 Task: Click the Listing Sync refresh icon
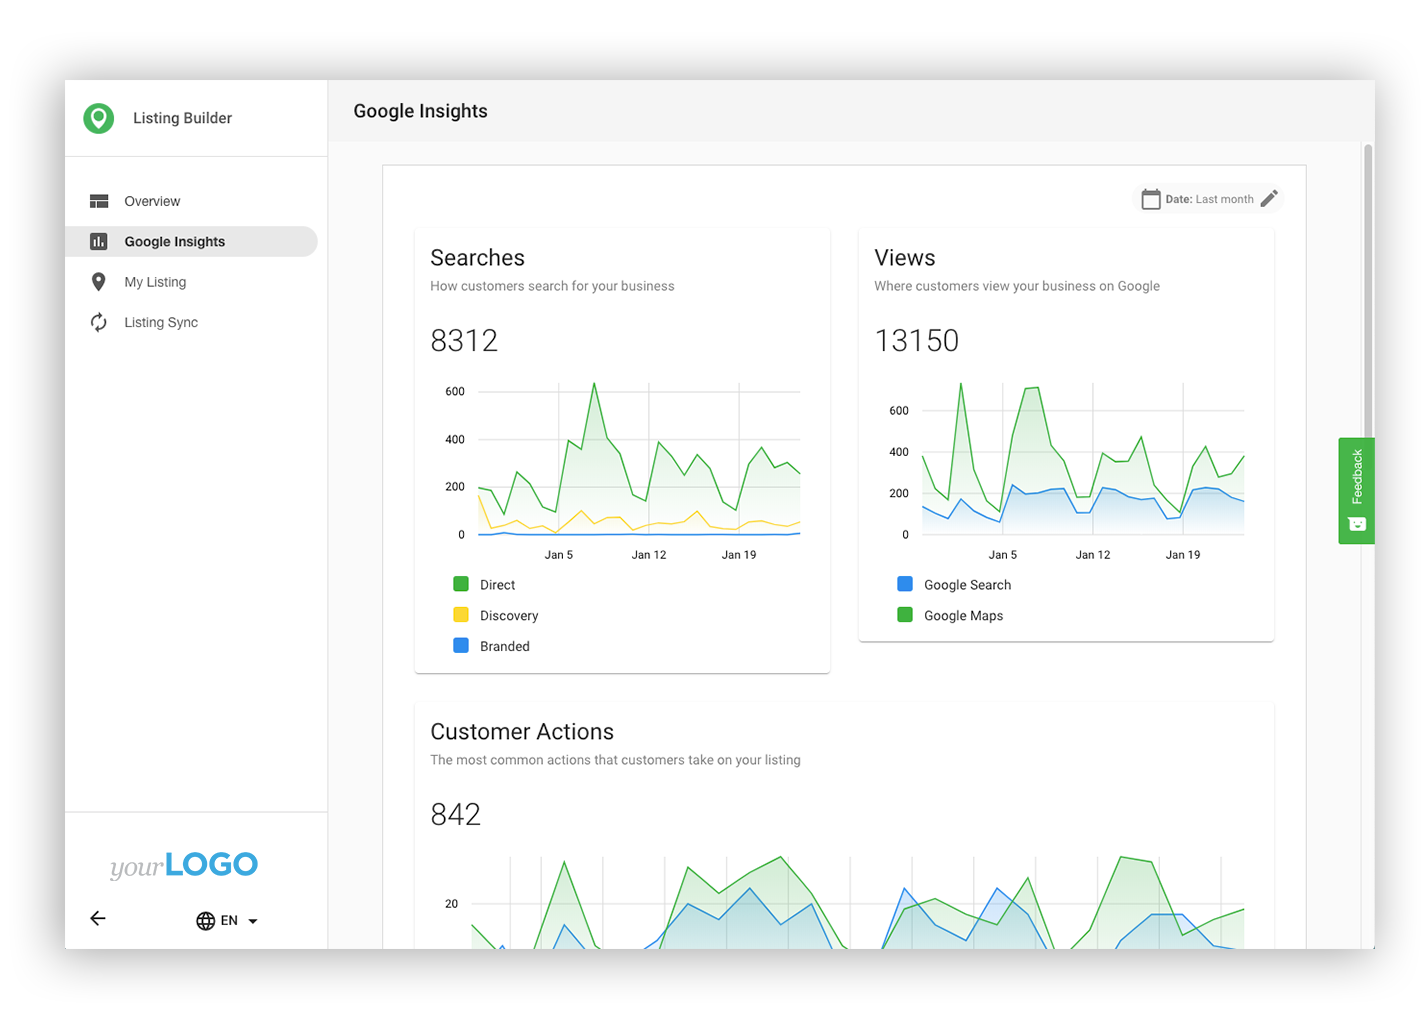[98, 322]
